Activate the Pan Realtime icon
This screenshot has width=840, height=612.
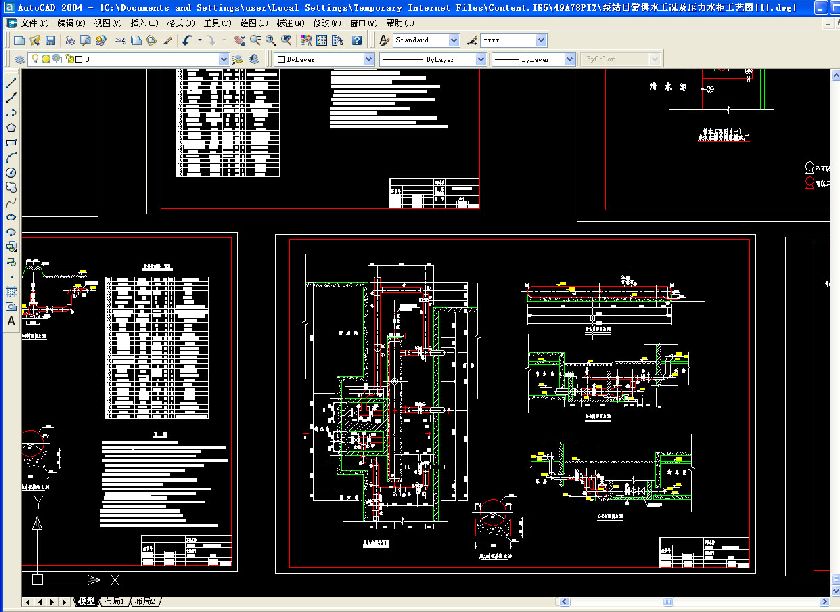[x=239, y=40]
